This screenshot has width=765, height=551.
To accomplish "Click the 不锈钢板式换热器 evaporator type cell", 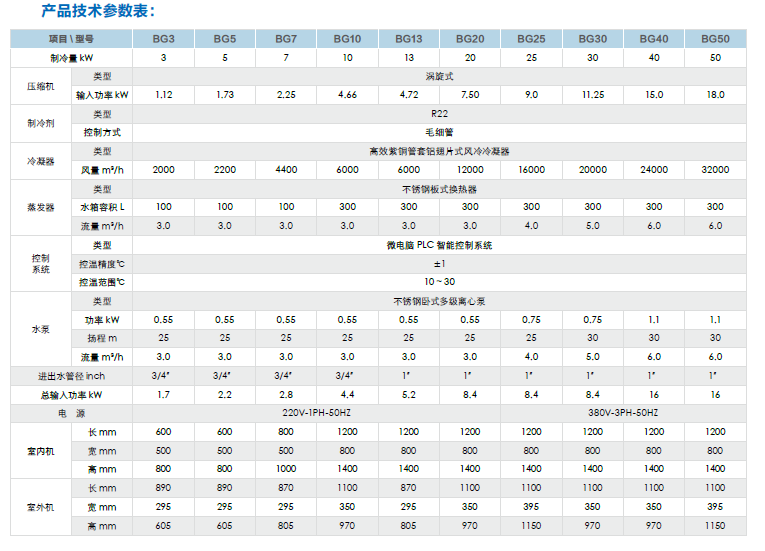I will [x=440, y=189].
